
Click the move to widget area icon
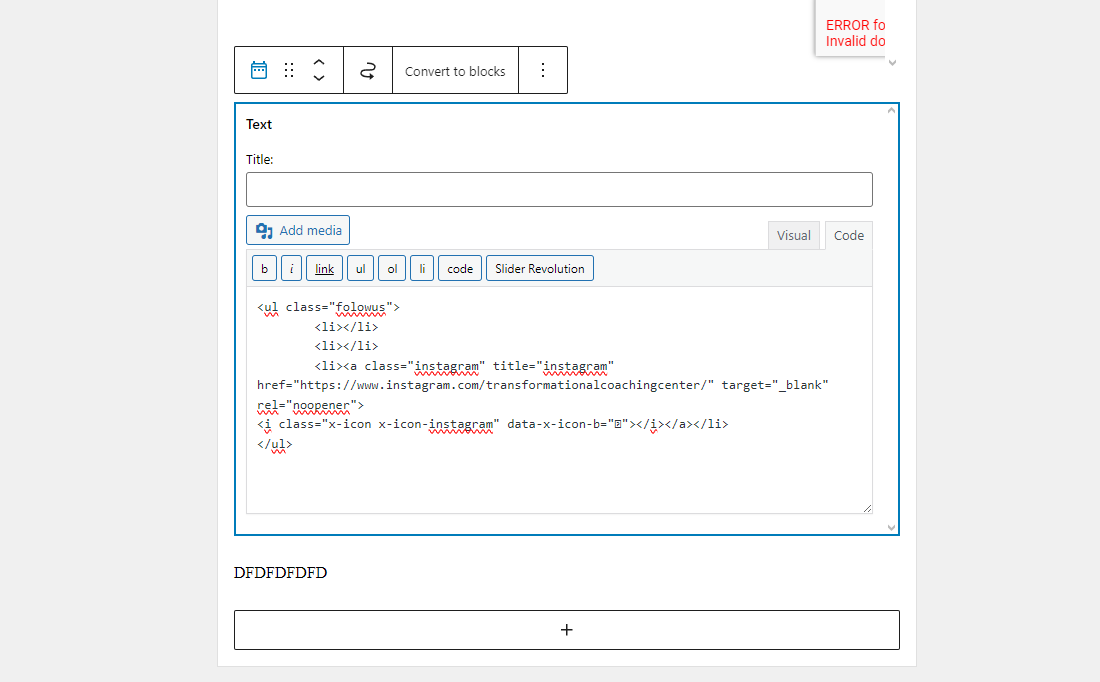(368, 70)
